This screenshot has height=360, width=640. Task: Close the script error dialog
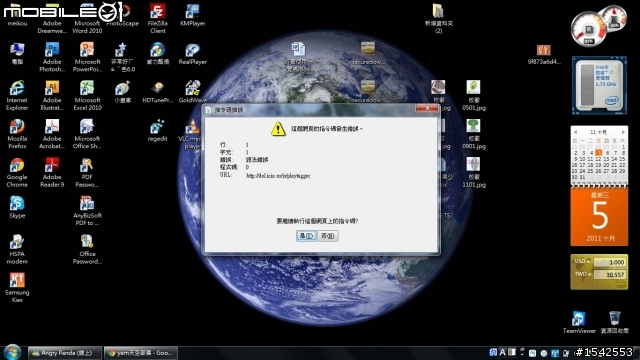click(x=427, y=108)
